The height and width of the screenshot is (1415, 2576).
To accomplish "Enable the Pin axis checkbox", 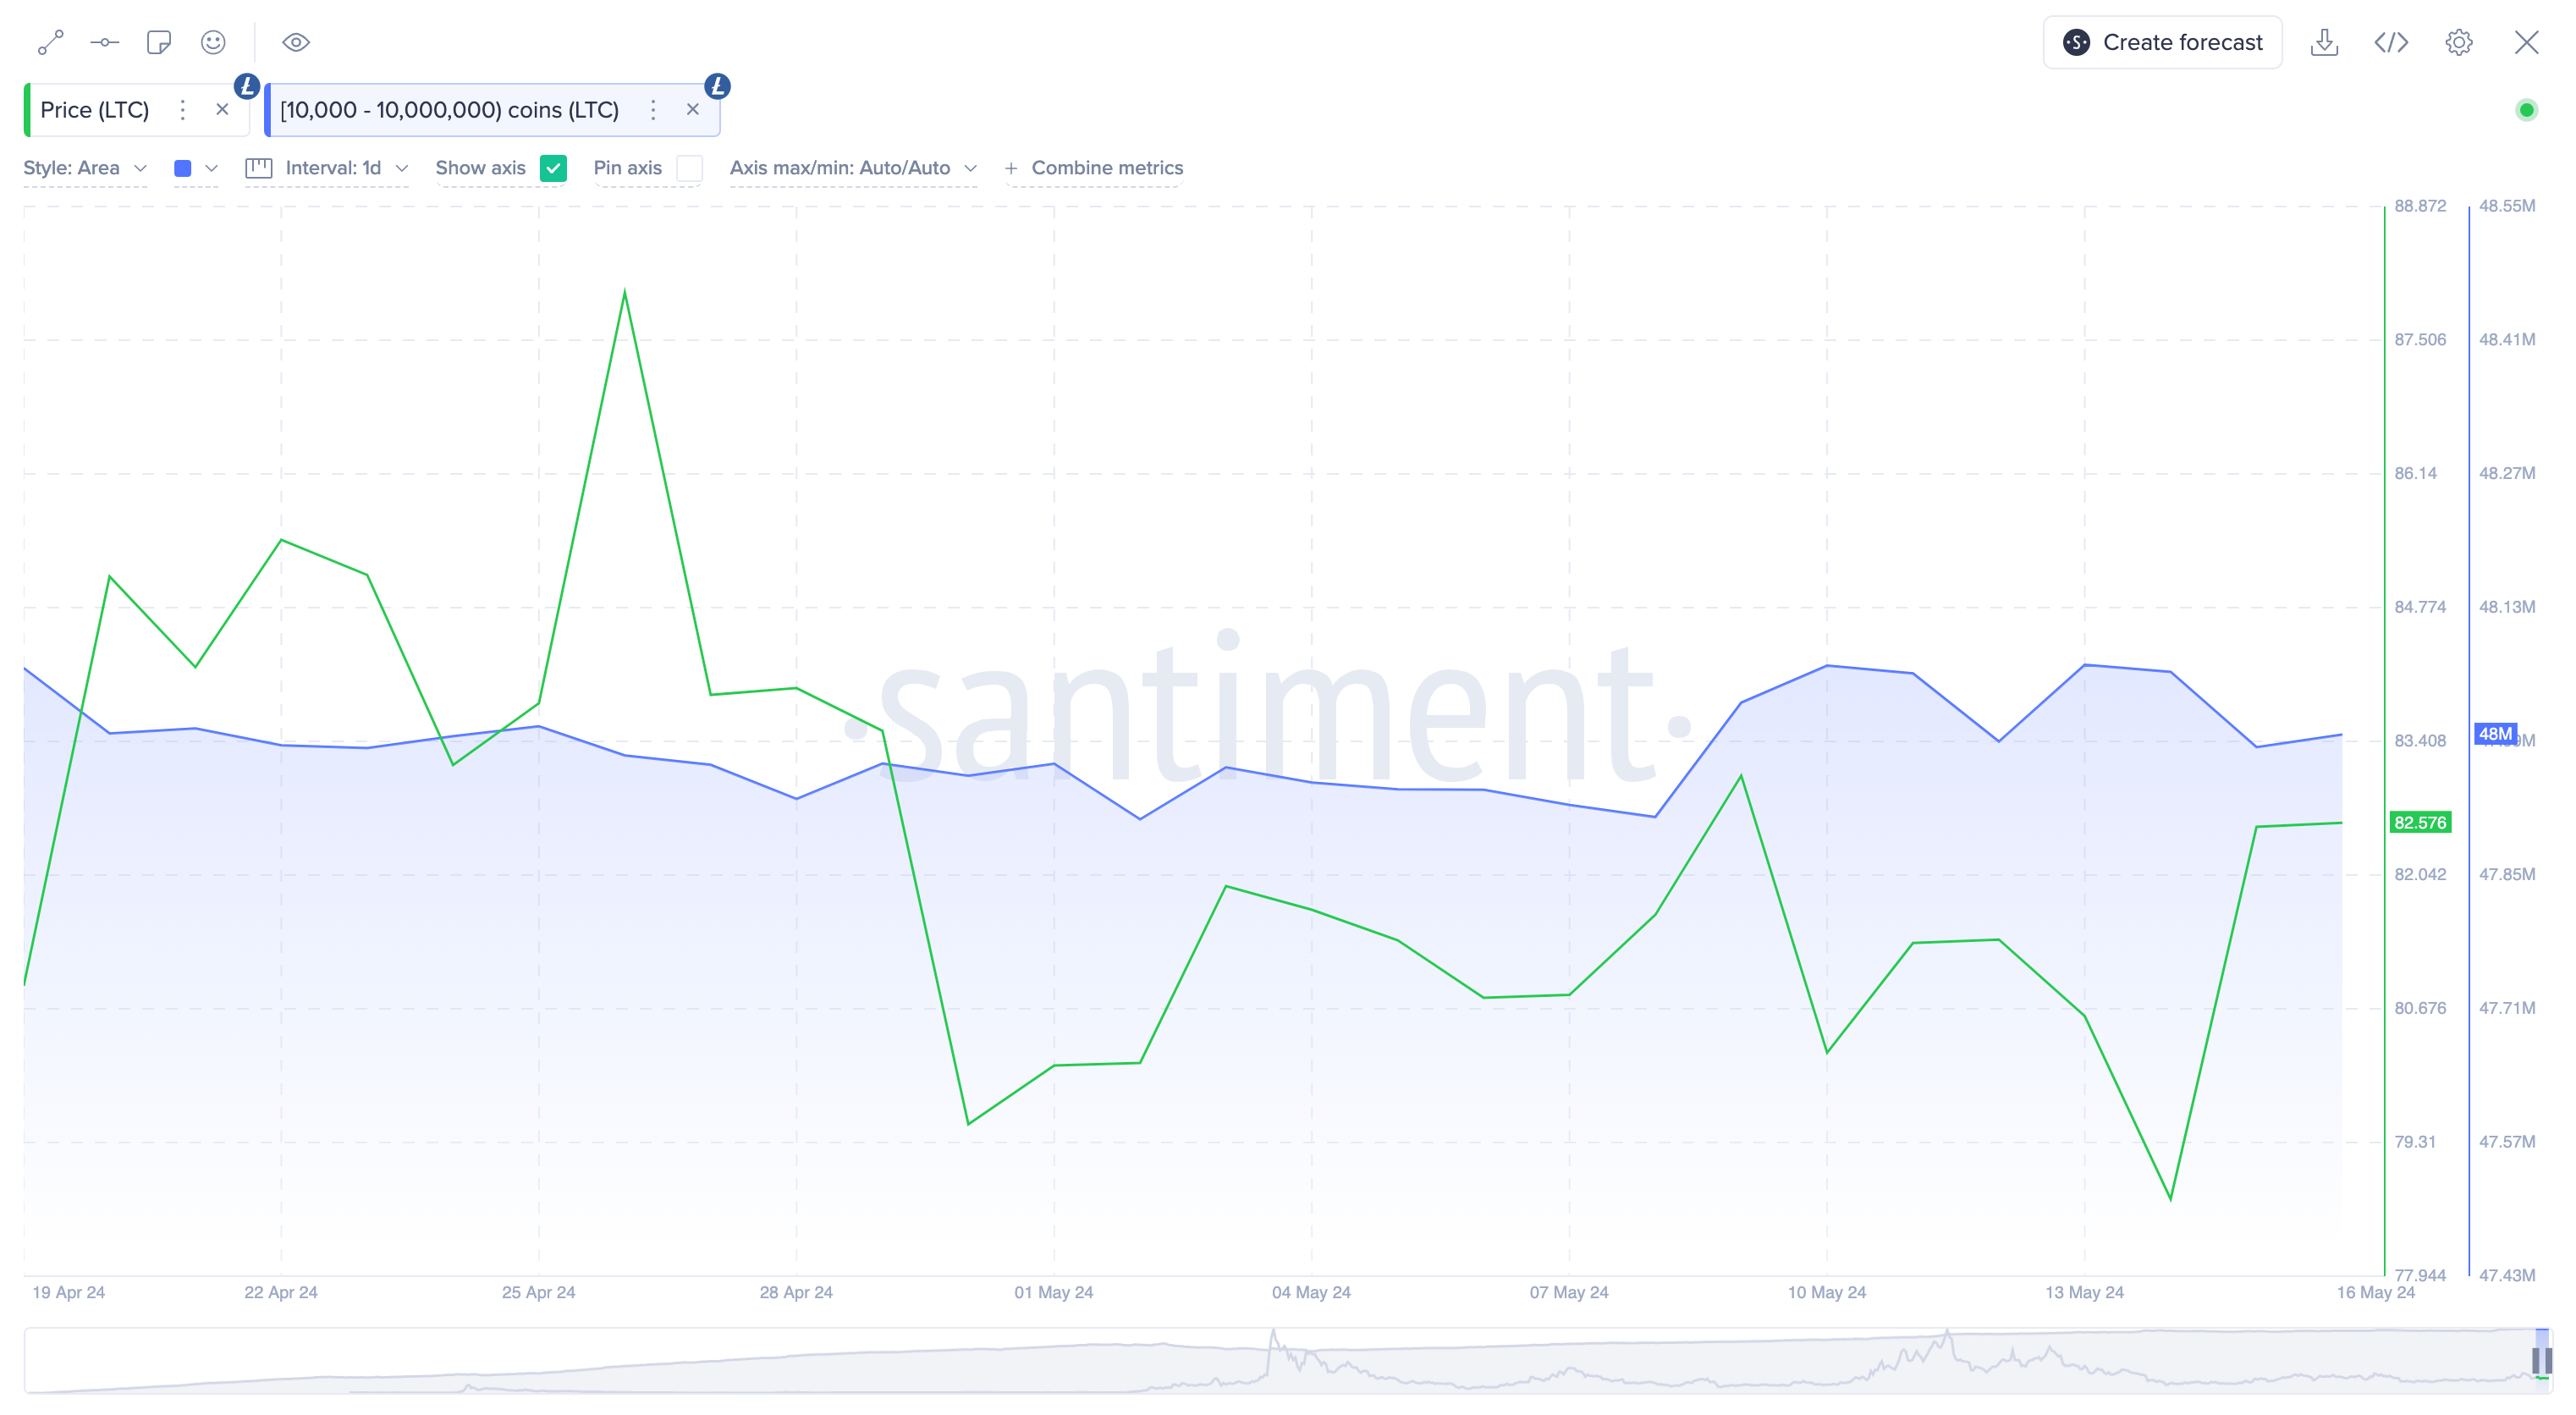I will pyautogui.click(x=689, y=168).
